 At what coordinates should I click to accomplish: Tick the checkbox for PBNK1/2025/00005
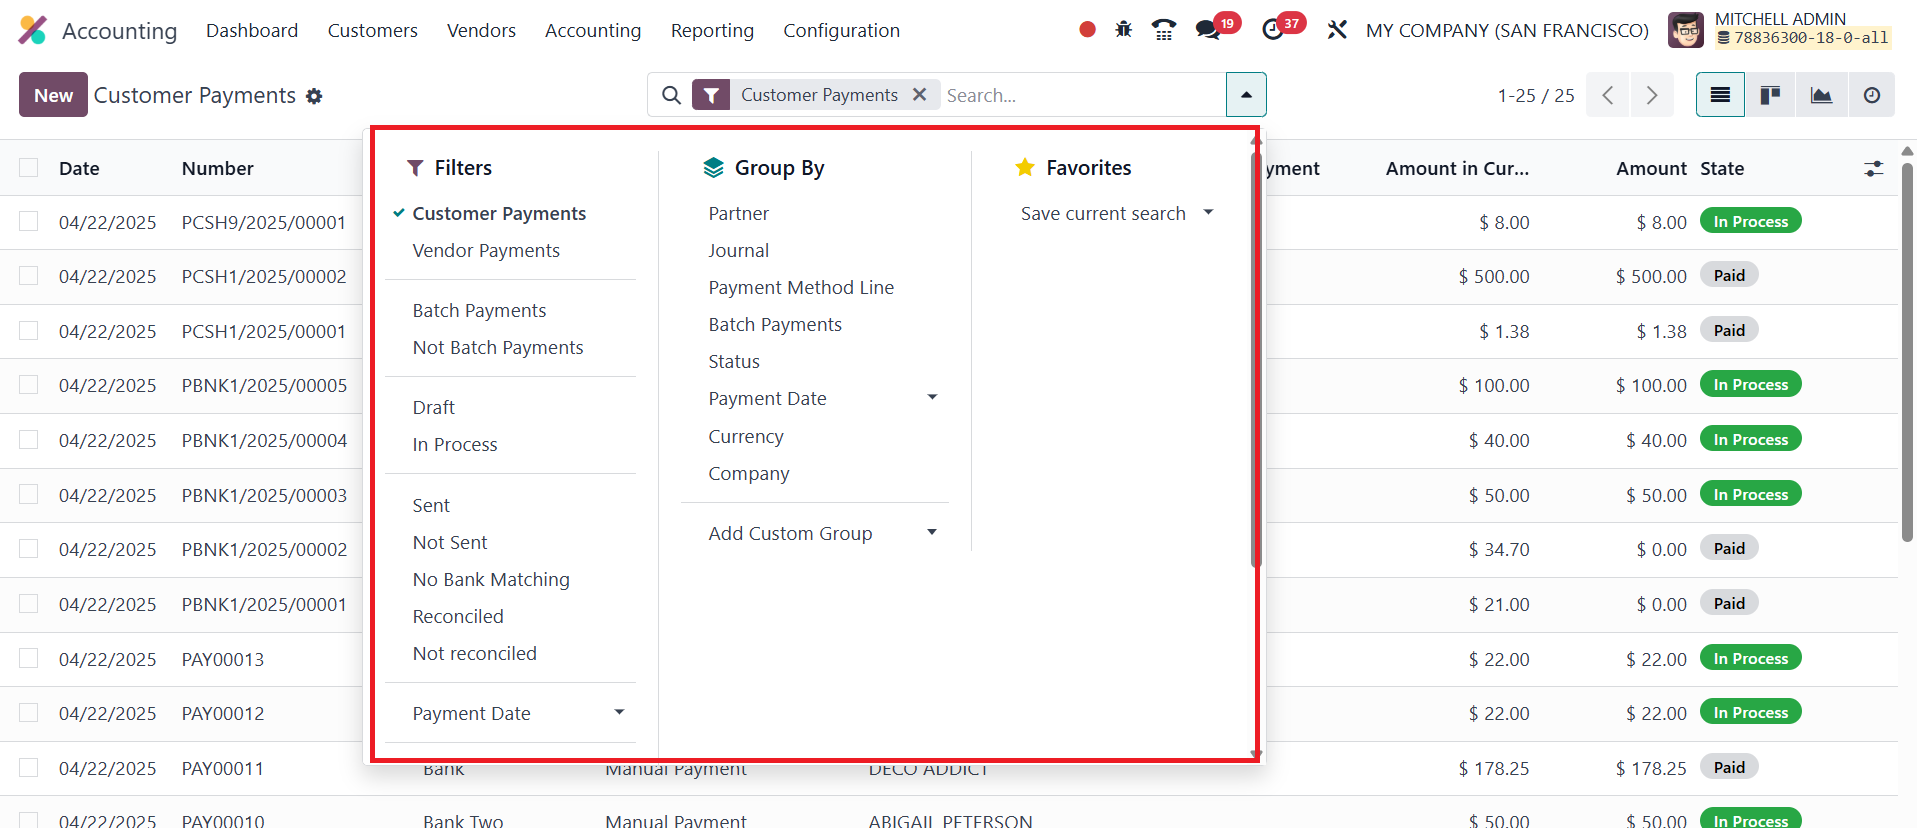(29, 385)
